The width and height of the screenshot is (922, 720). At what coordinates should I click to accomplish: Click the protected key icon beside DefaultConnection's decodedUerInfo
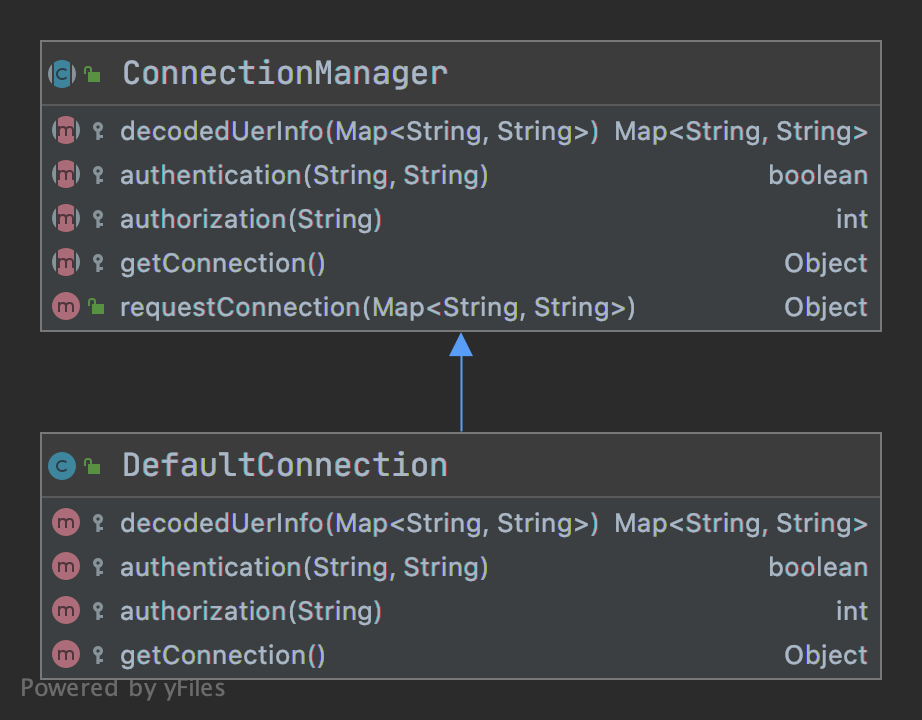click(x=98, y=523)
